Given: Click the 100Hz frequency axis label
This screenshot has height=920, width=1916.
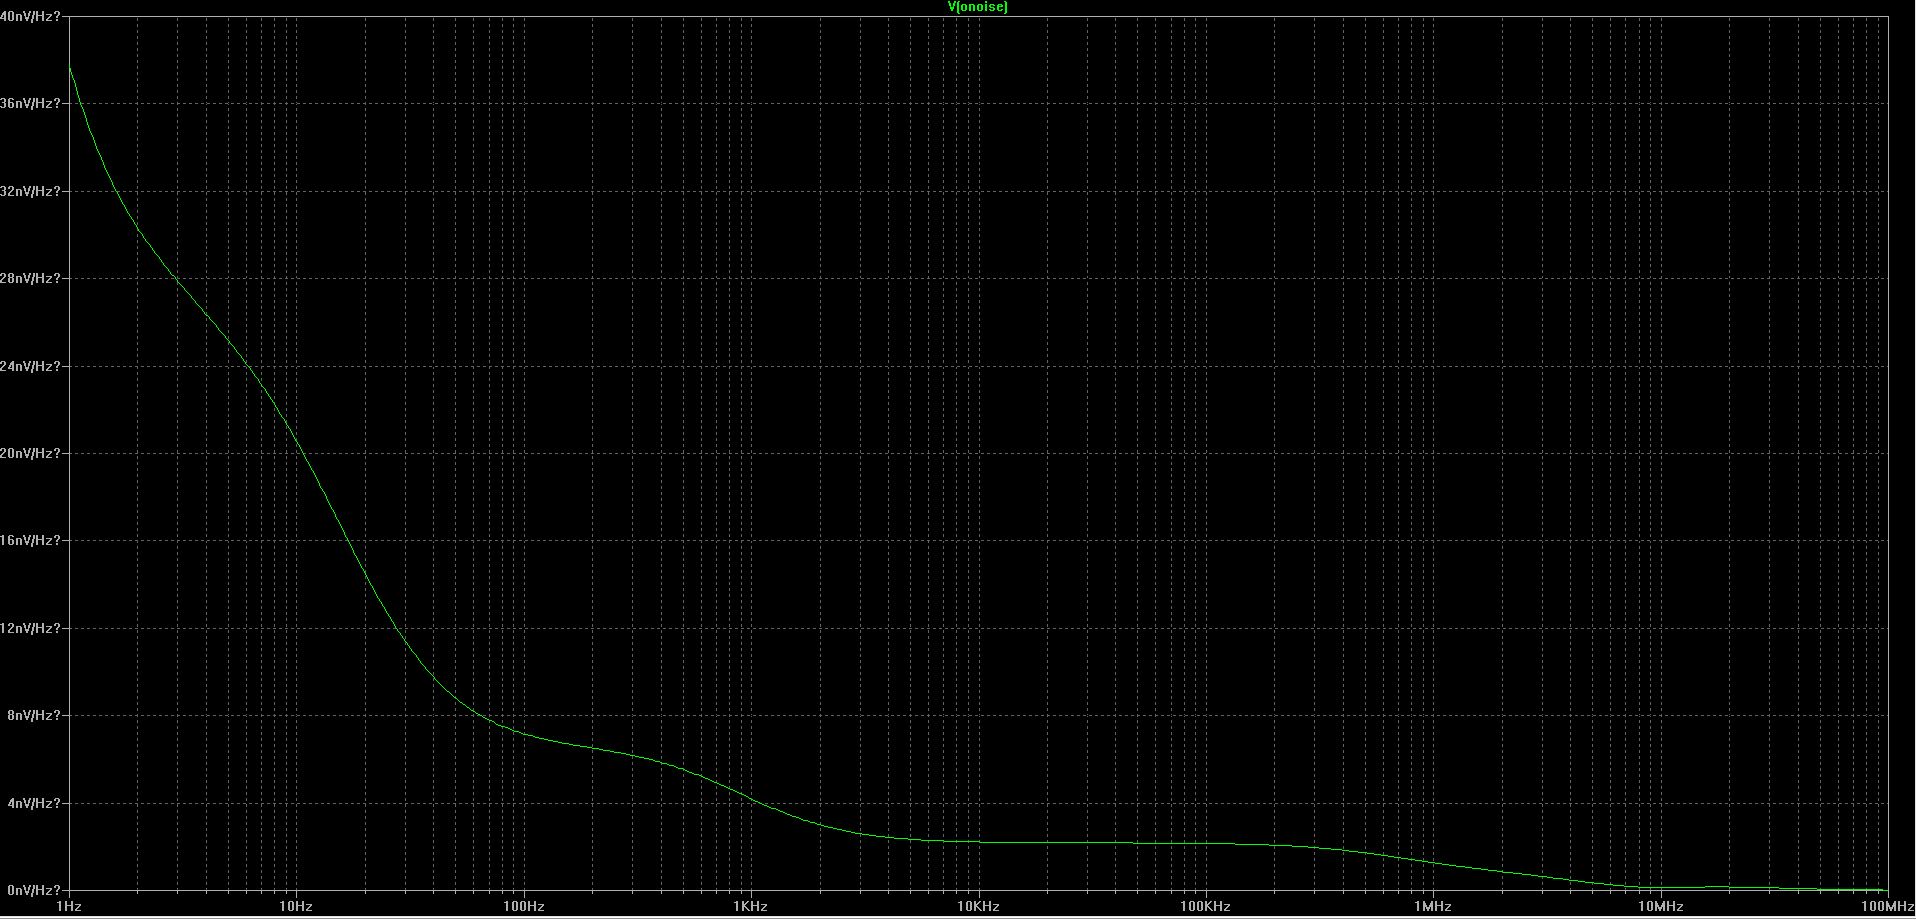Looking at the screenshot, I should click(x=523, y=907).
